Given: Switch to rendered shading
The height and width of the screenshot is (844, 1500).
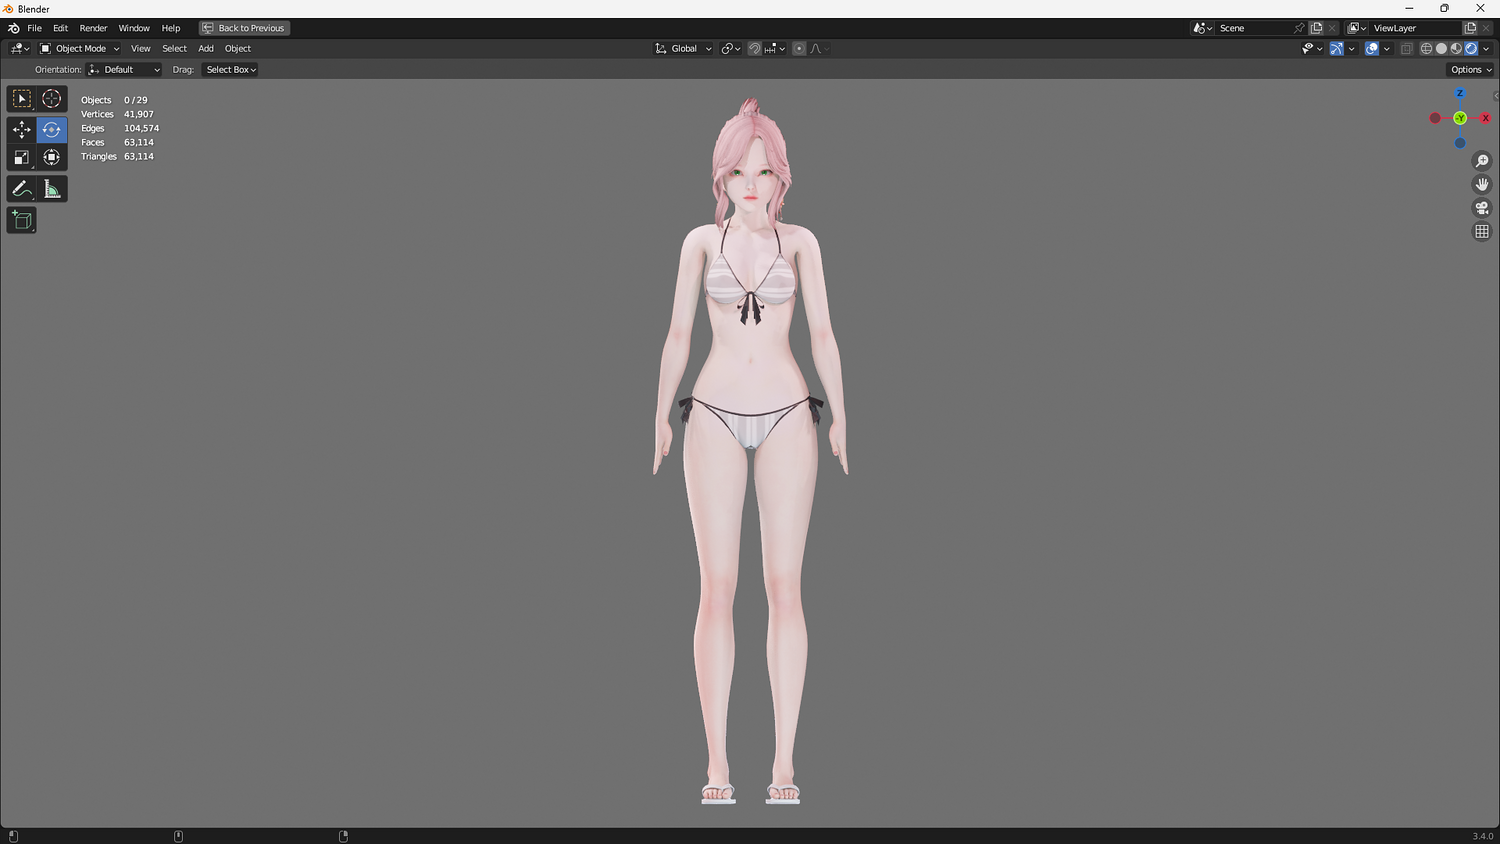Looking at the screenshot, I should click(1471, 48).
